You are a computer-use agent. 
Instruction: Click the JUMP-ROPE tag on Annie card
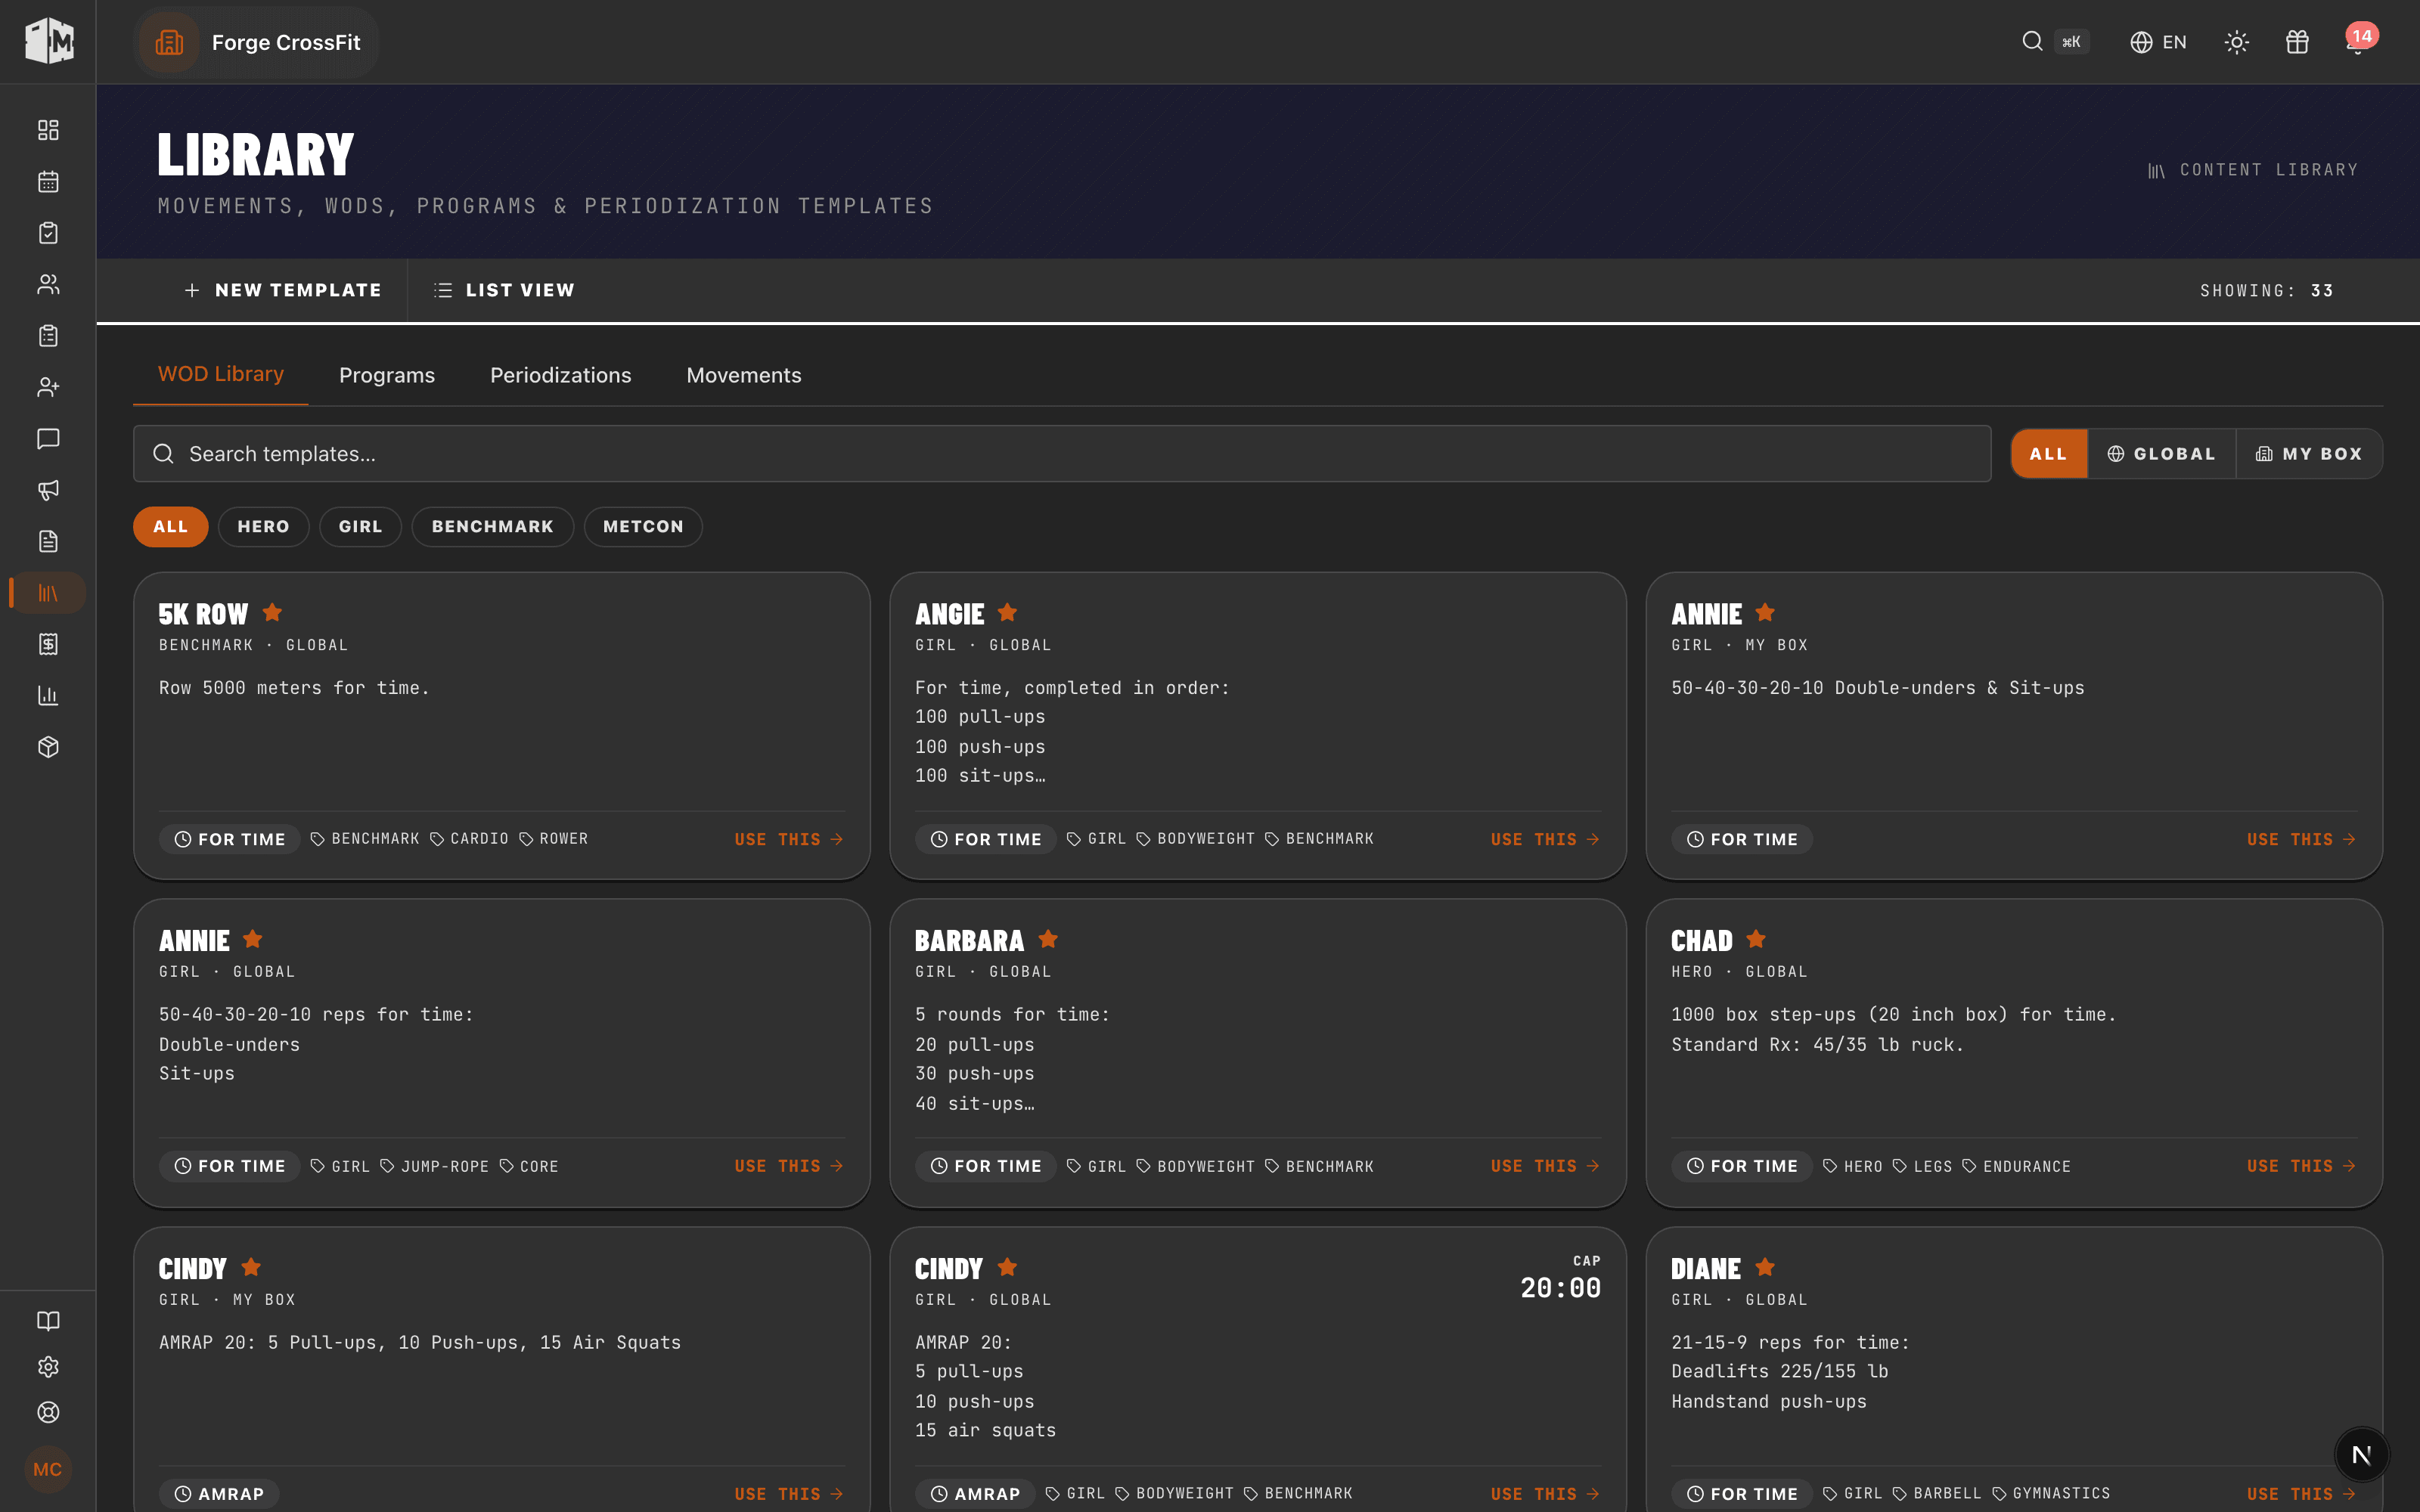click(x=434, y=1166)
